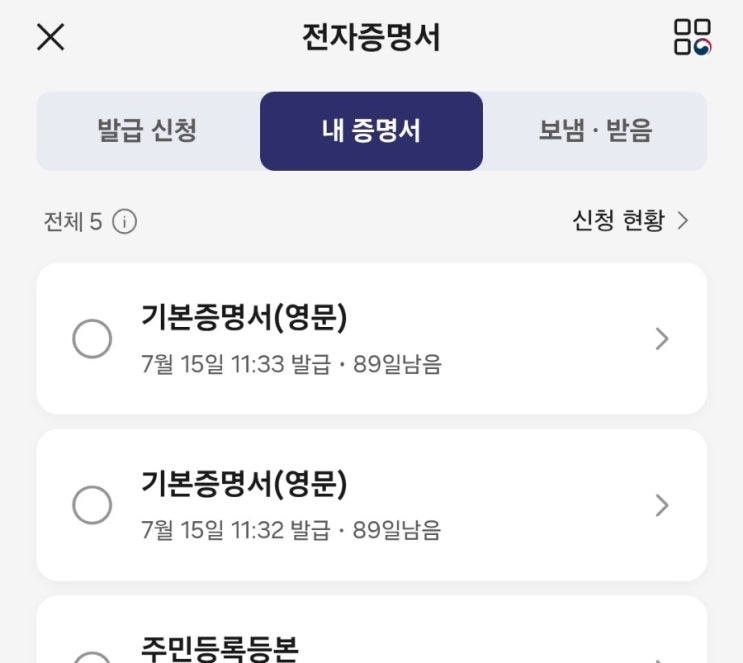Select the radio button for the 11:33 기본증명서(영문)
The width and height of the screenshot is (743, 663).
92,339
